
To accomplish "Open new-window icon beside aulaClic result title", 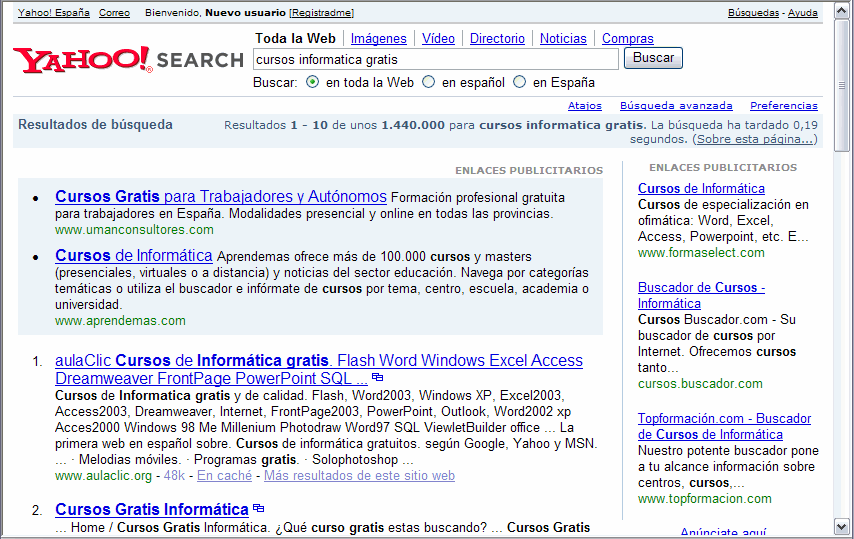I will 377,377.
